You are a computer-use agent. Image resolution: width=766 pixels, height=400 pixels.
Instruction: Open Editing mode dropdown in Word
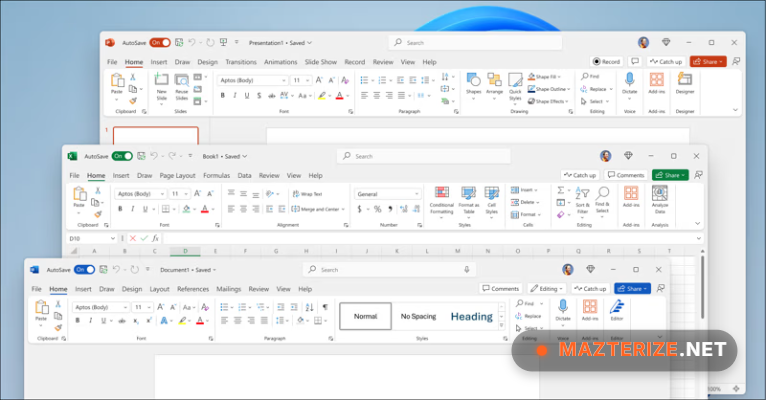pyautogui.click(x=547, y=289)
